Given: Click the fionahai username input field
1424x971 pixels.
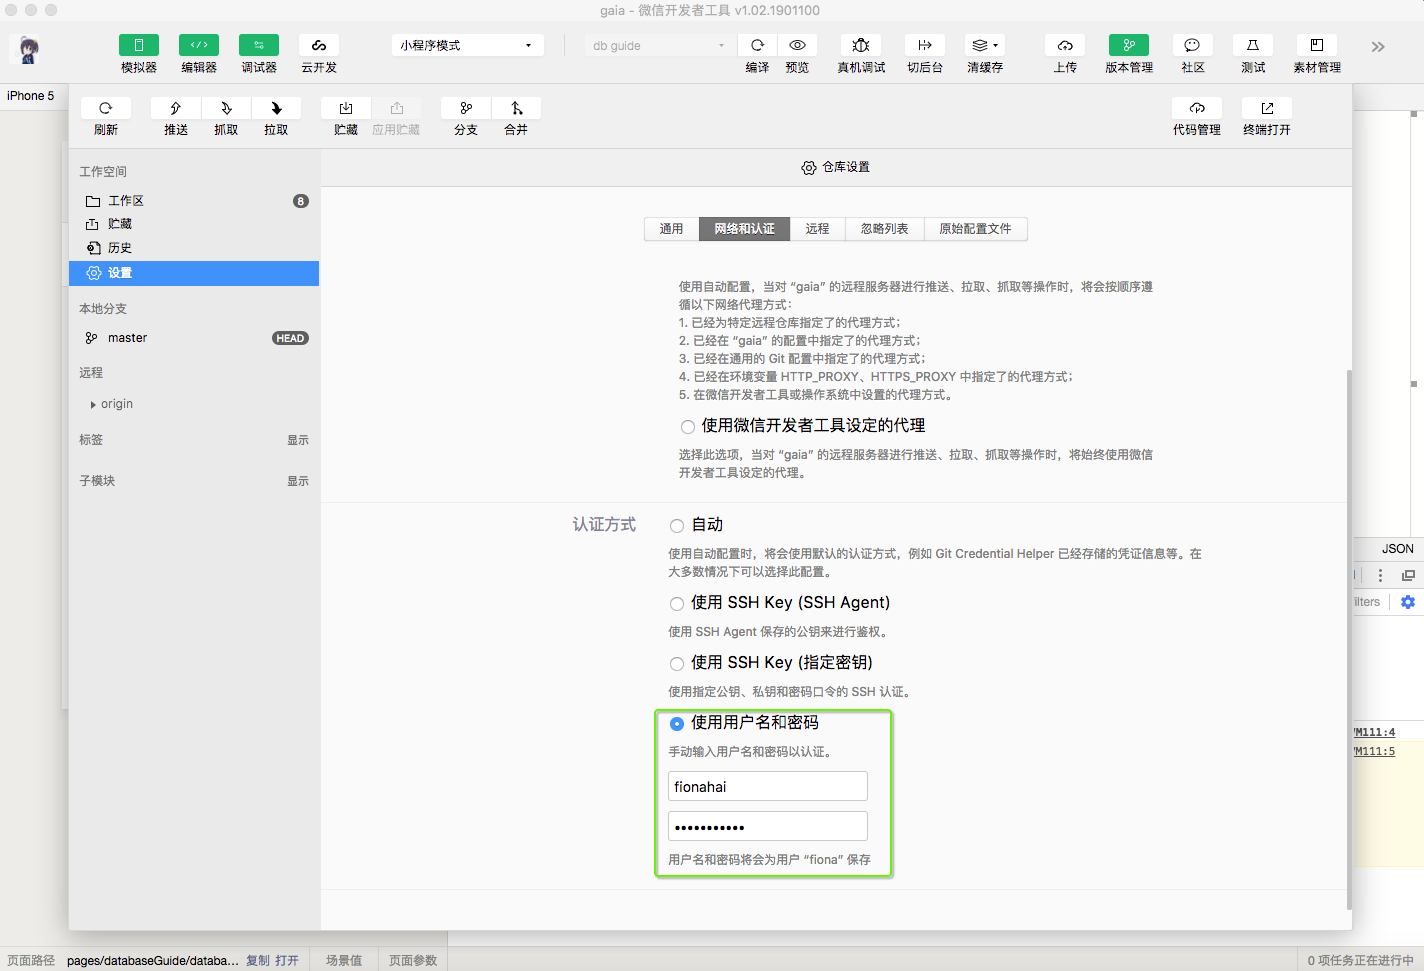Looking at the screenshot, I should 767,786.
